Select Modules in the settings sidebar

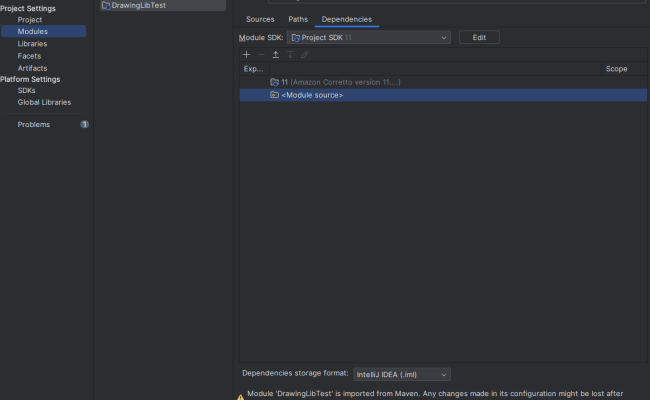[x=44, y=31]
